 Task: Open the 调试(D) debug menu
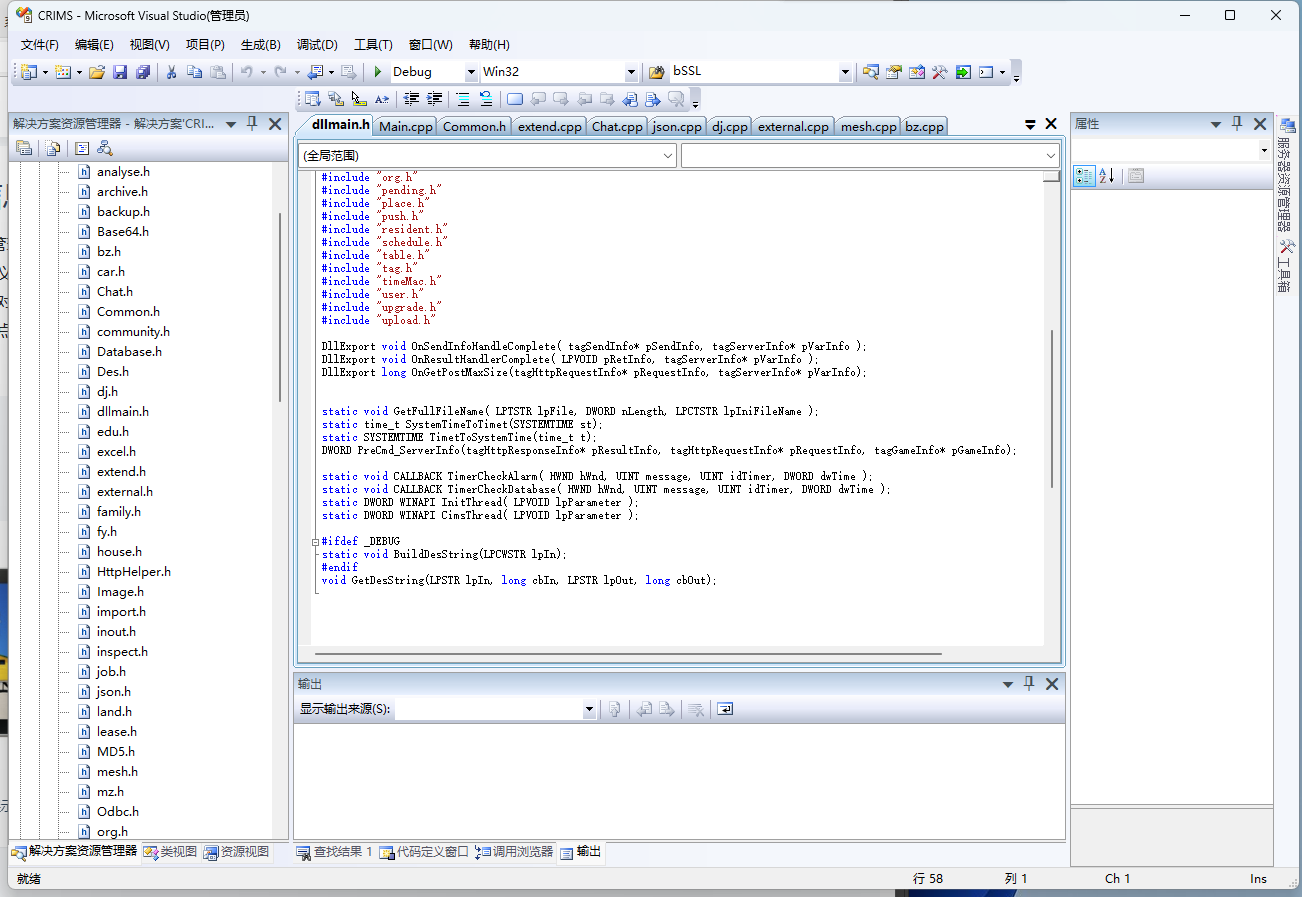317,45
